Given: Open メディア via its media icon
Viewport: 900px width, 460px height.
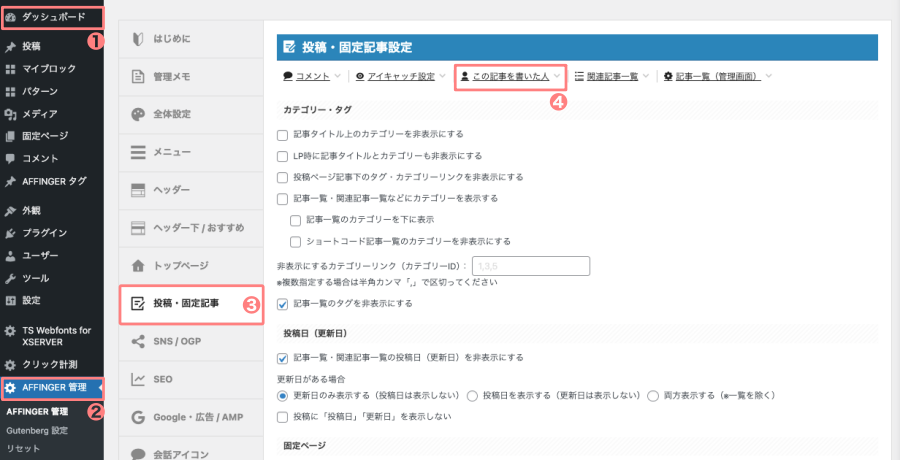Looking at the screenshot, I should click(11, 114).
